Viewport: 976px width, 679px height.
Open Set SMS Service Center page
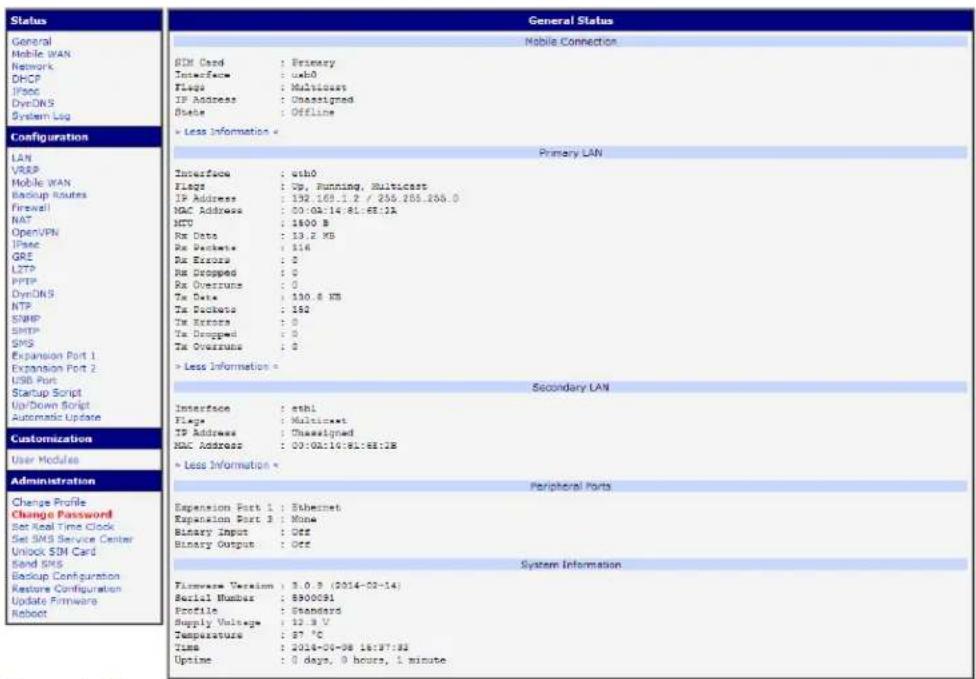coord(73,540)
